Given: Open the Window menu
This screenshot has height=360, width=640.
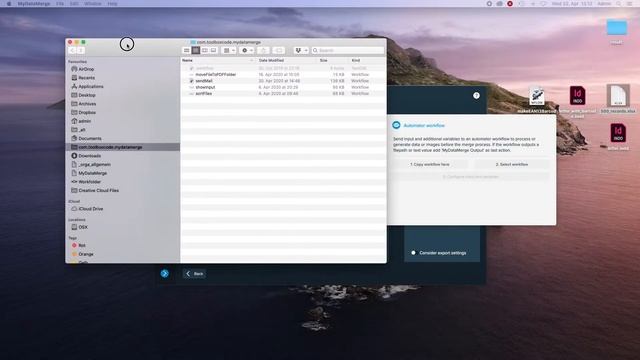Looking at the screenshot, I should [93, 4].
